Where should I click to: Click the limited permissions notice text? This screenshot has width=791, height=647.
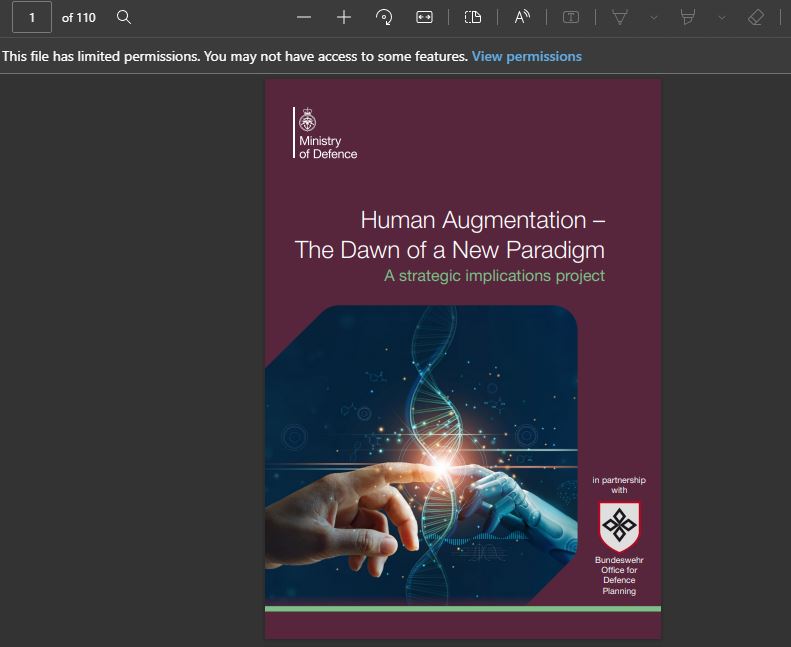click(235, 56)
